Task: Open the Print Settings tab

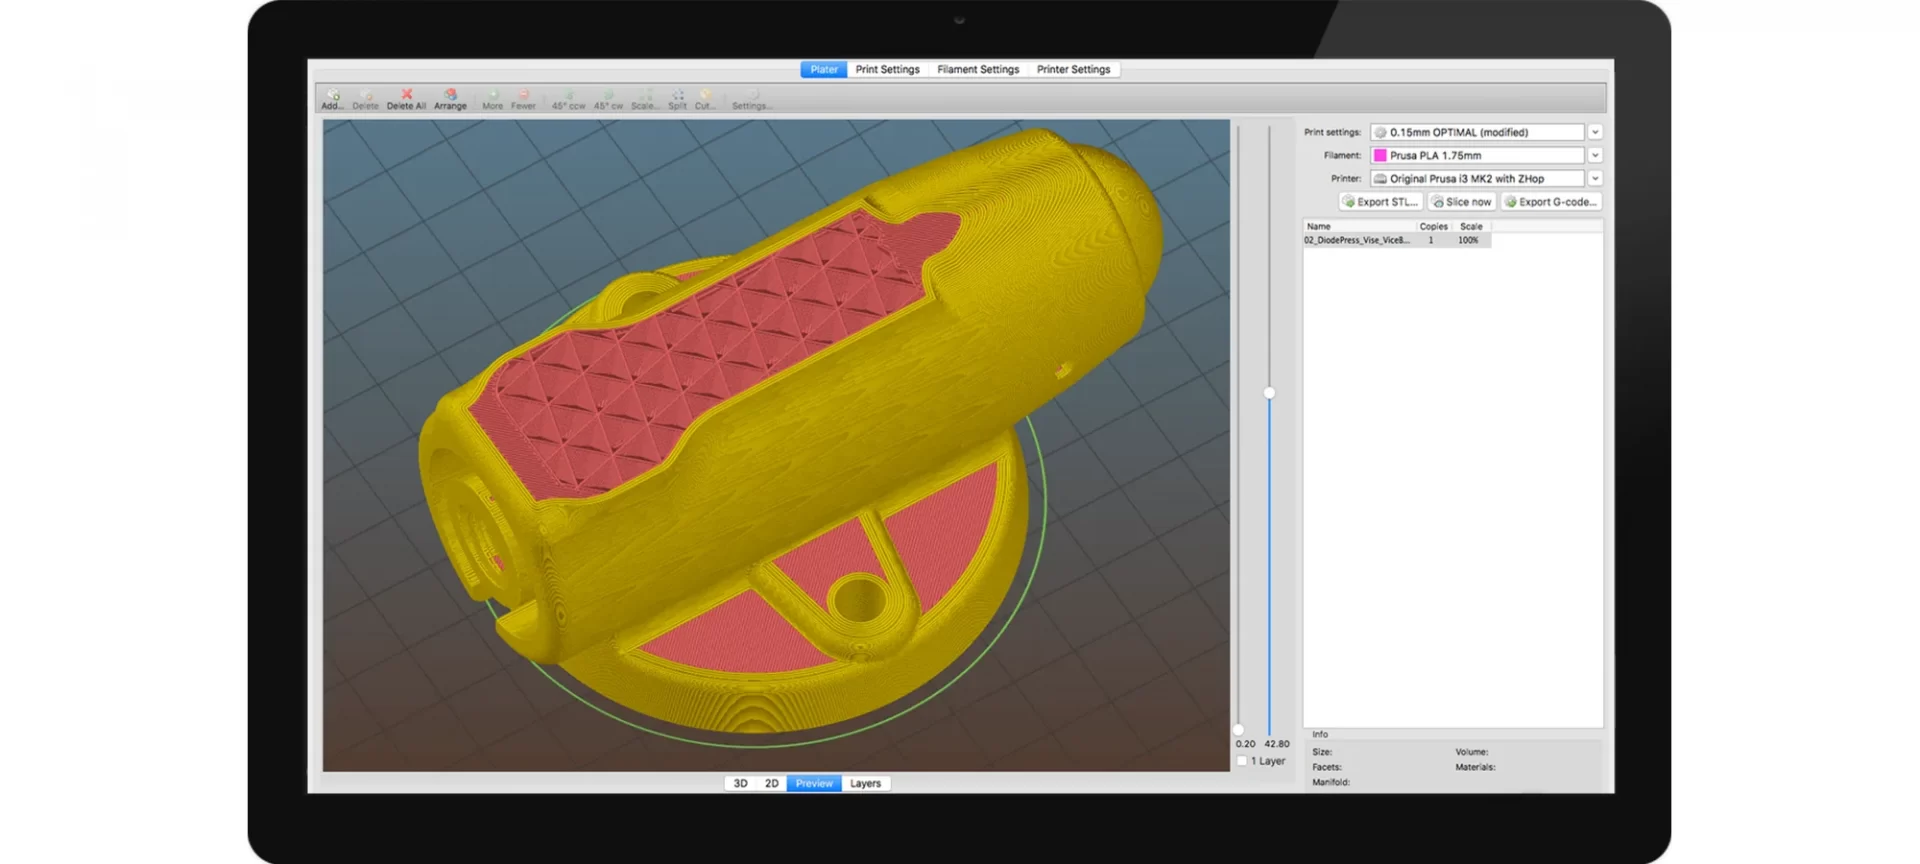Action: [887, 70]
